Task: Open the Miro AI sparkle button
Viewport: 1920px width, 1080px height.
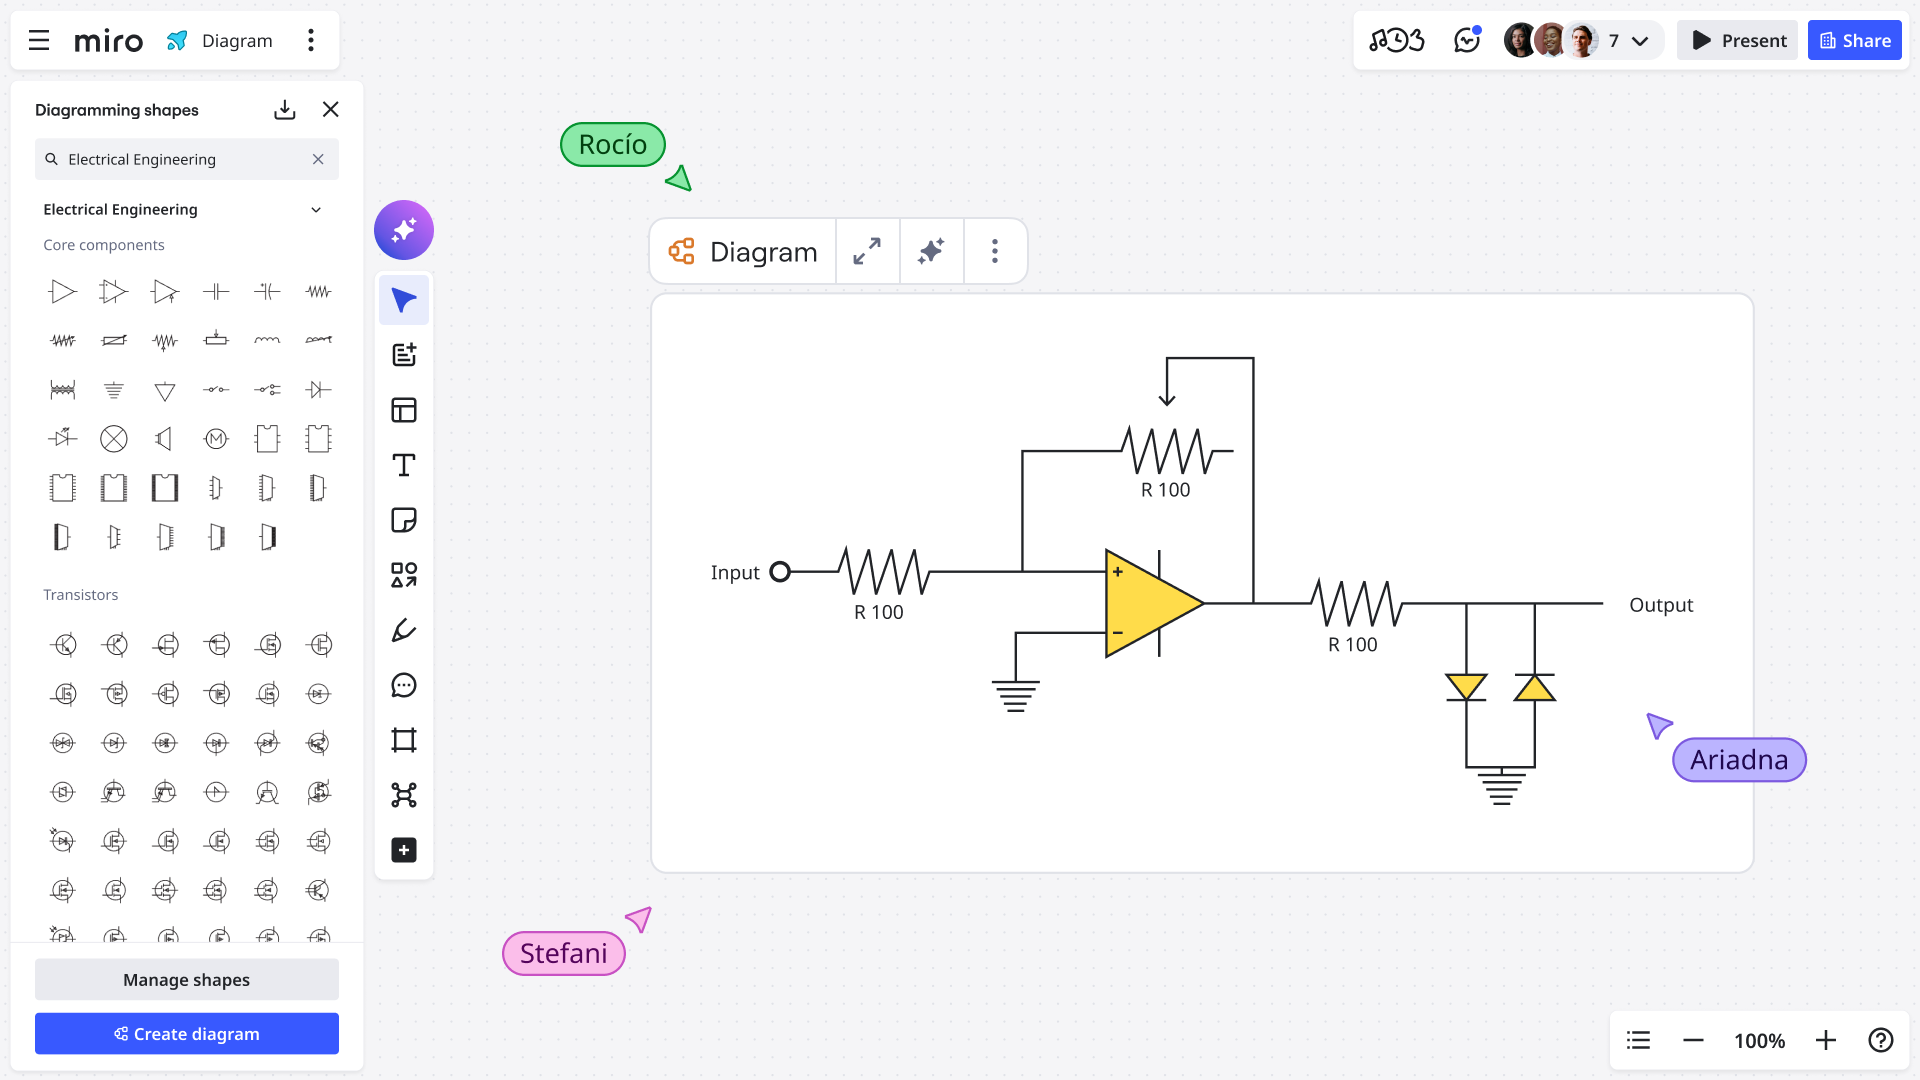Action: coord(404,230)
